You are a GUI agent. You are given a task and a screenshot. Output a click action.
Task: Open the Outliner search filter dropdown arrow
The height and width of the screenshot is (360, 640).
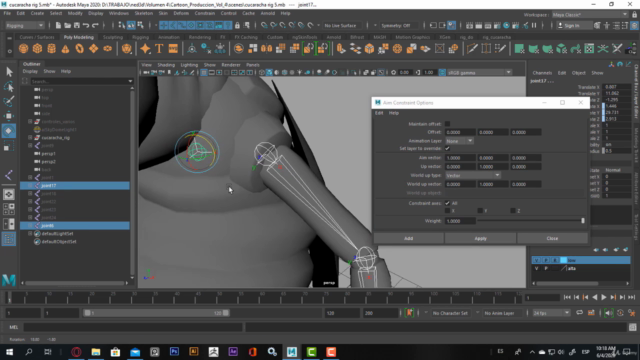130,81
